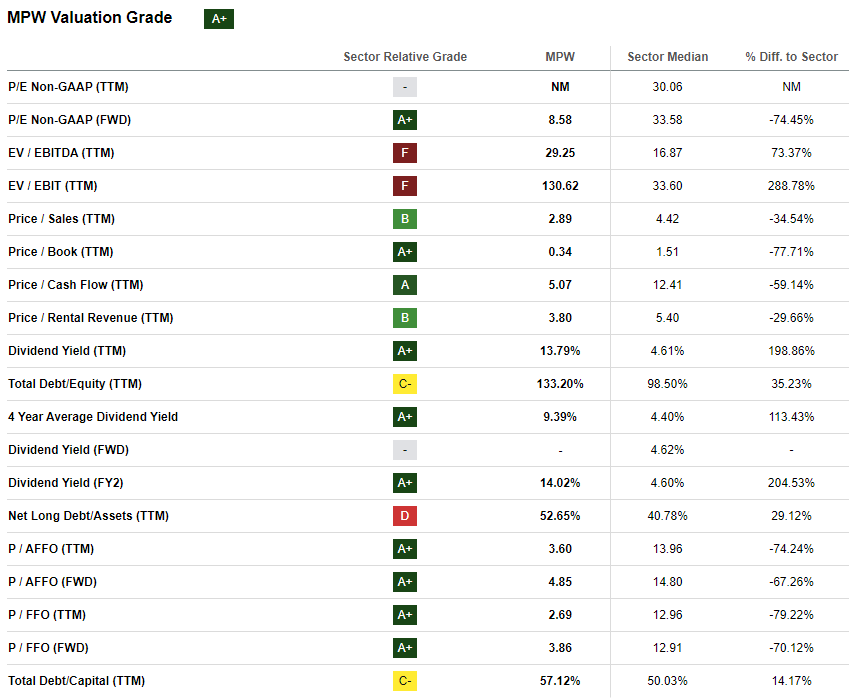Image resolution: width=849 pixels, height=700 pixels.
Task: Open the P/E Non-GAAP (TTM) metric link
Action: click(x=67, y=87)
